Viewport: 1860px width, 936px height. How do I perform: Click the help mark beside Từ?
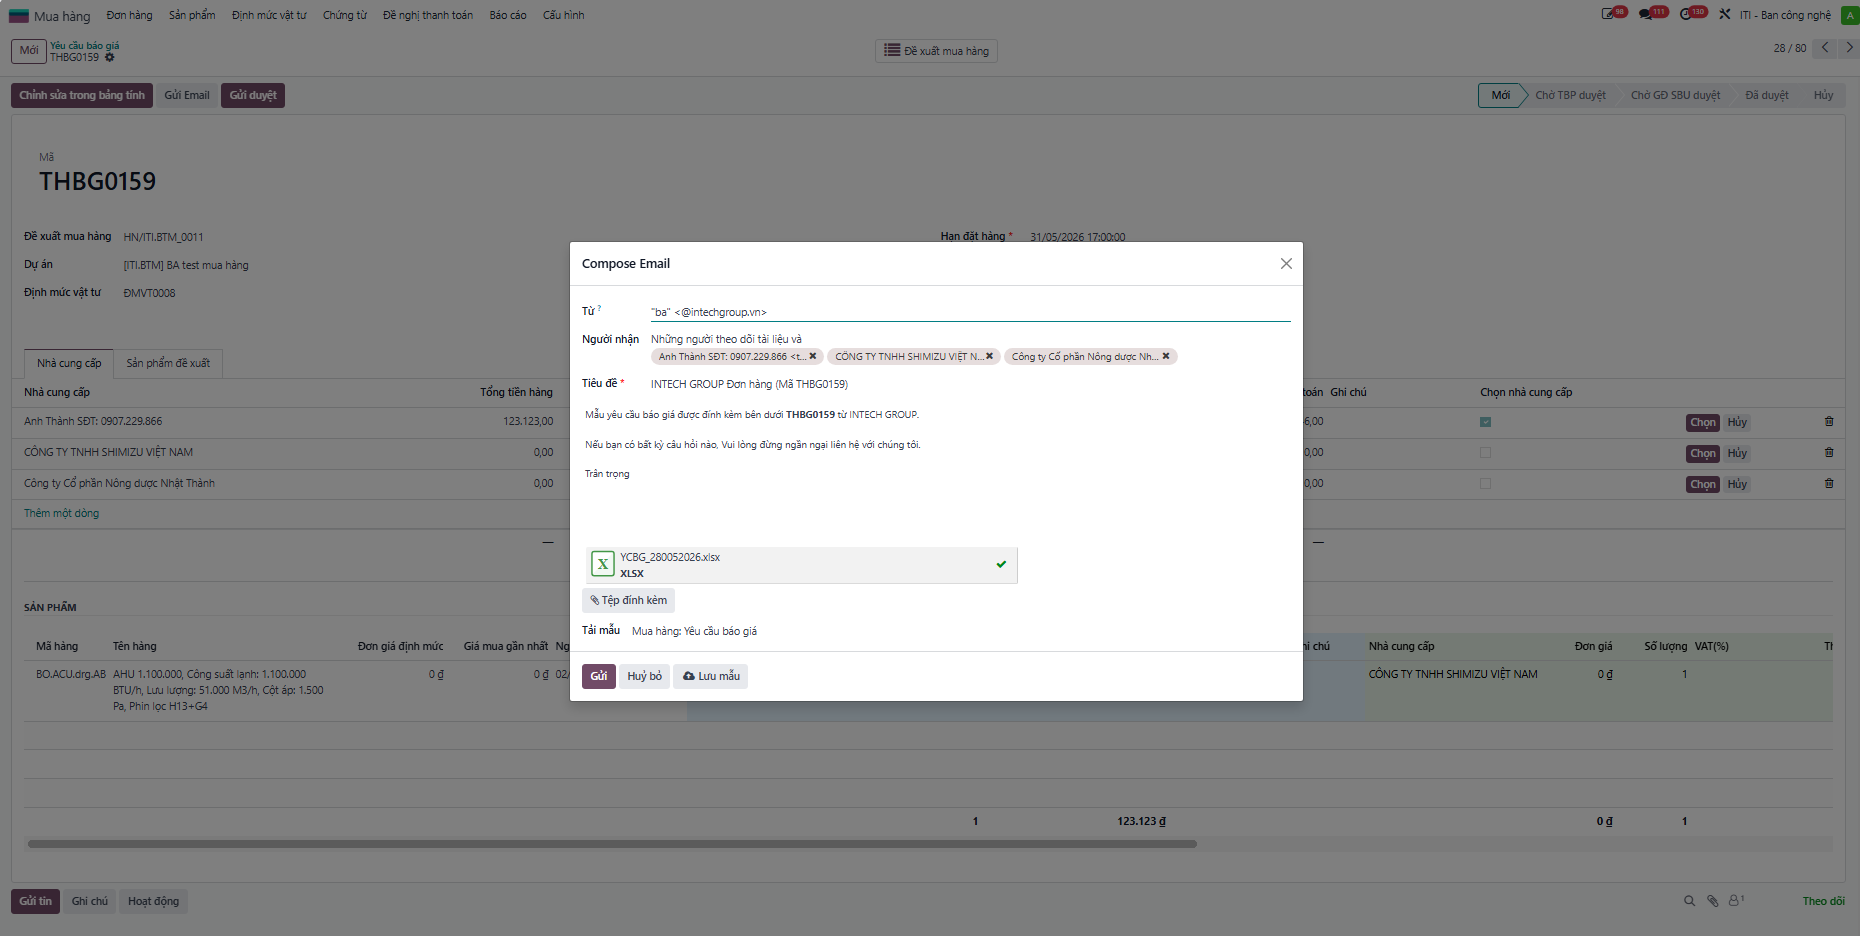(x=599, y=308)
